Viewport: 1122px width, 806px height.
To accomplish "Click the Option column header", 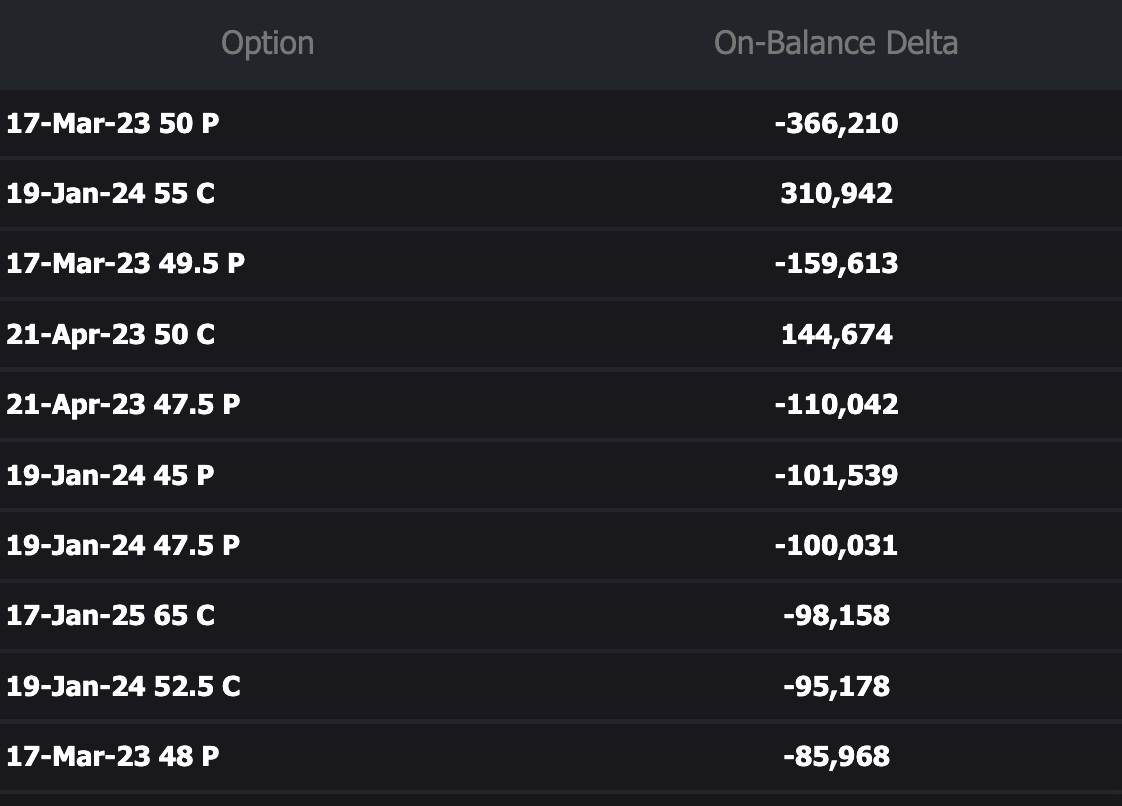I will [x=267, y=43].
